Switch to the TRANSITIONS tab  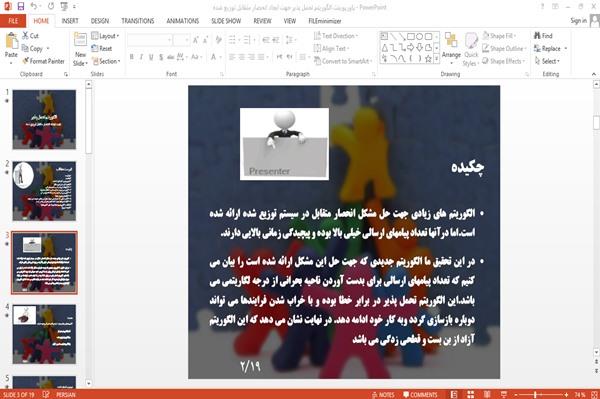point(138,21)
